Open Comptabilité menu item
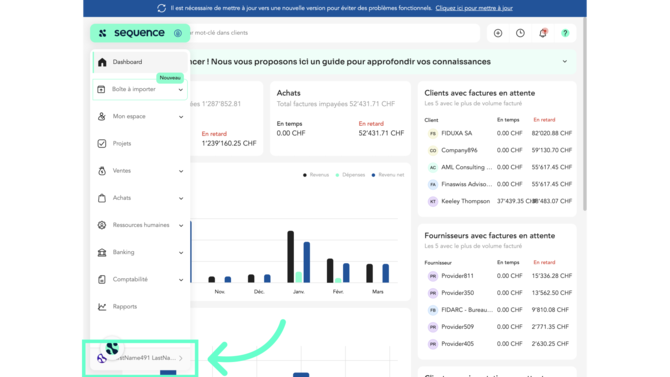The height and width of the screenshot is (377, 670). point(140,279)
